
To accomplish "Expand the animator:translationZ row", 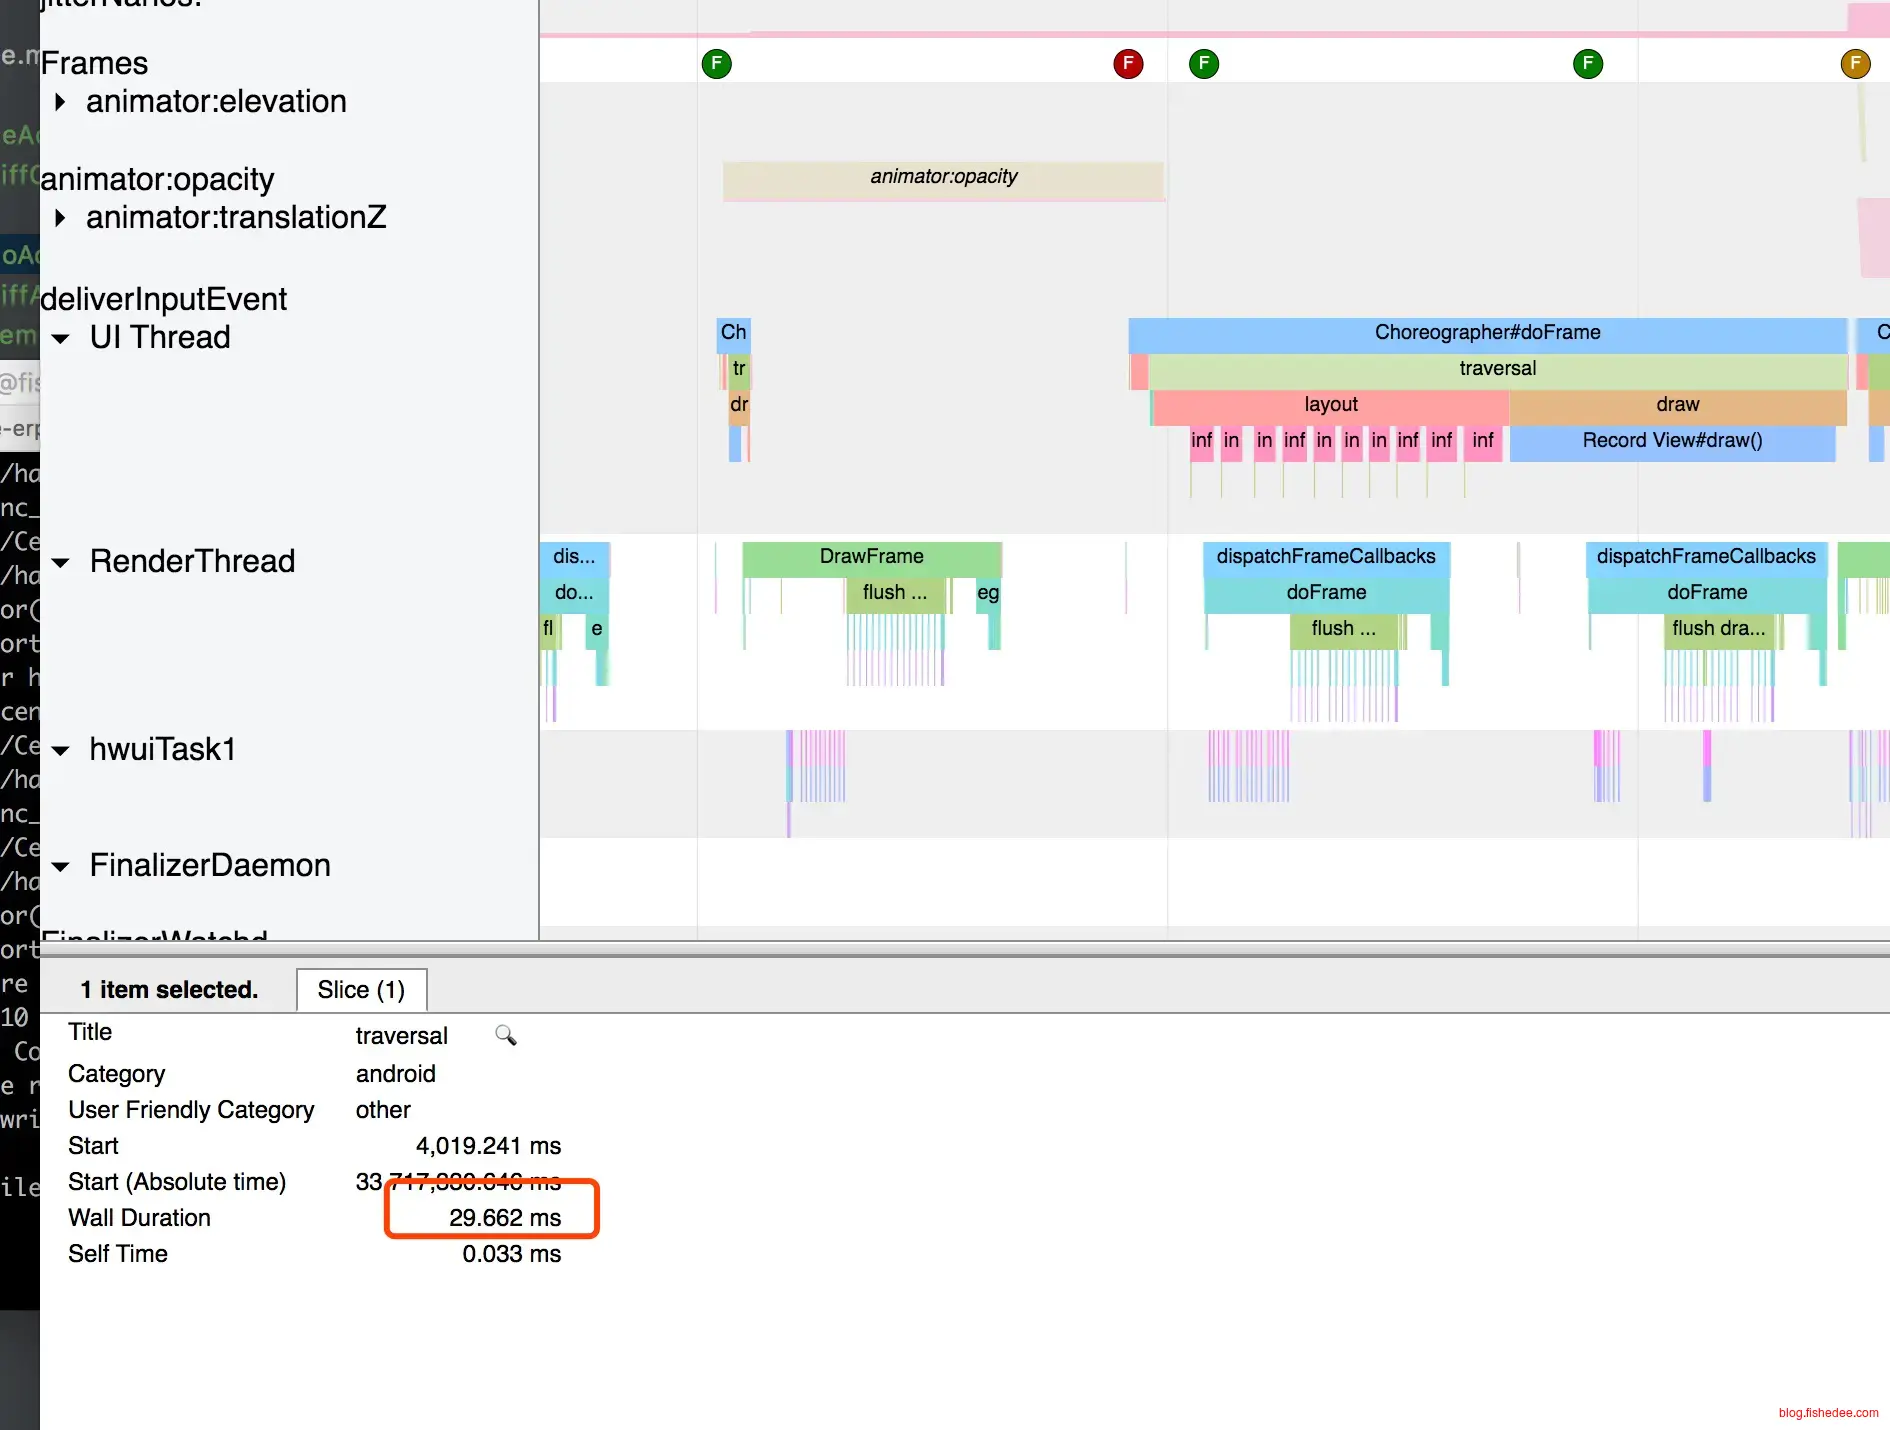I will 61,218.
